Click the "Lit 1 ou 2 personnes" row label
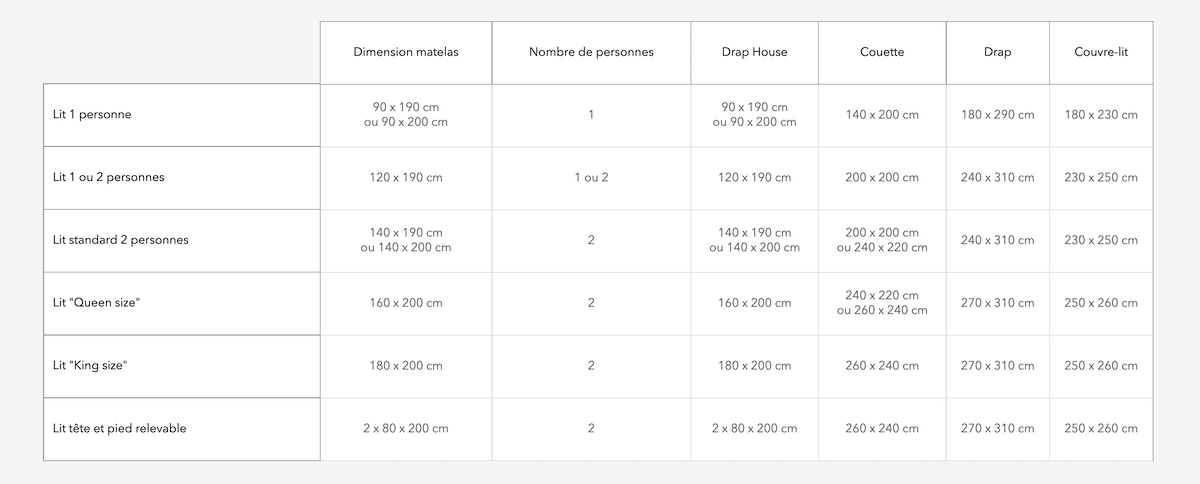 tap(109, 177)
